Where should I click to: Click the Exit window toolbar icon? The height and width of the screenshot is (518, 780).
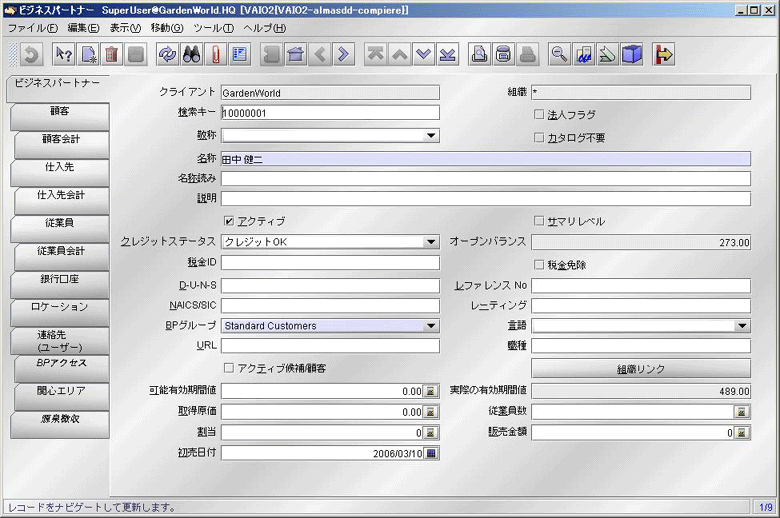[664, 54]
